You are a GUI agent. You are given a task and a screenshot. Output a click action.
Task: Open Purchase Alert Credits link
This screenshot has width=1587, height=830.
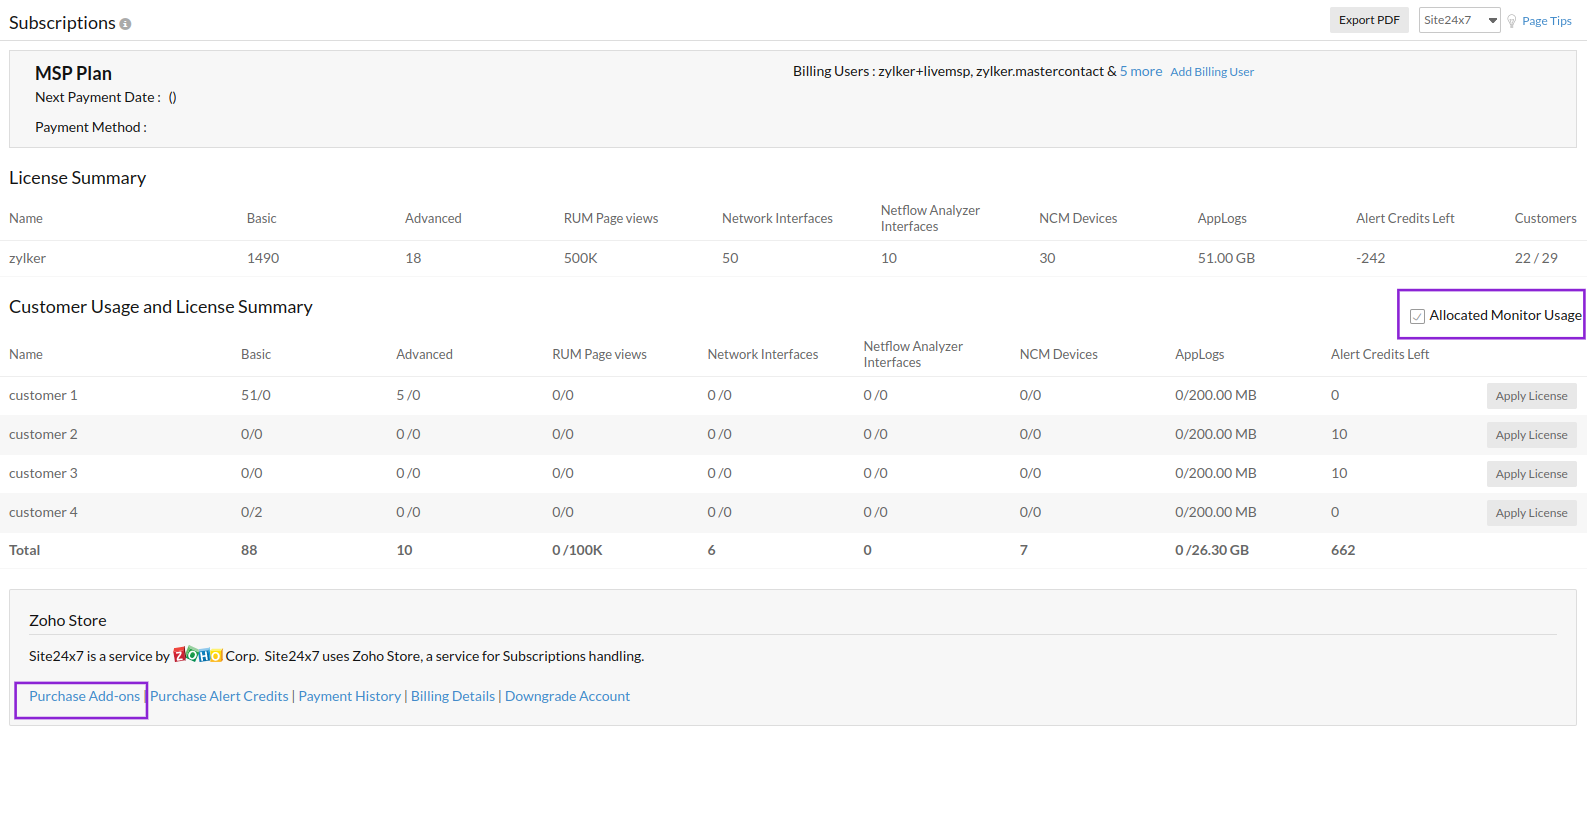pyautogui.click(x=219, y=696)
